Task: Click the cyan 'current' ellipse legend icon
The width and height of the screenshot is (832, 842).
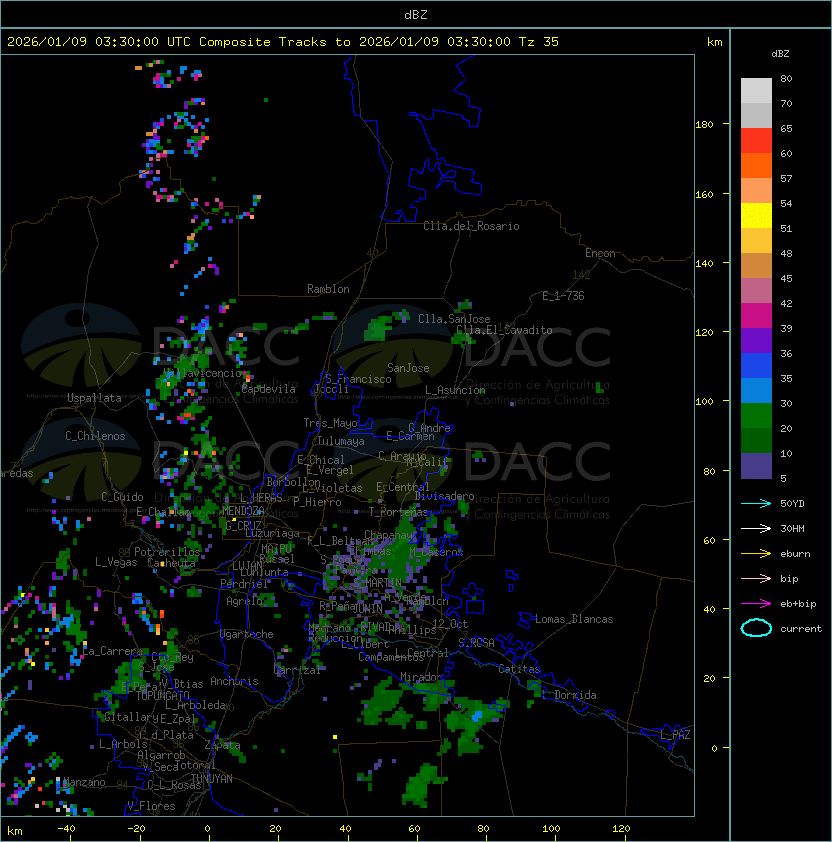Action: (756, 628)
